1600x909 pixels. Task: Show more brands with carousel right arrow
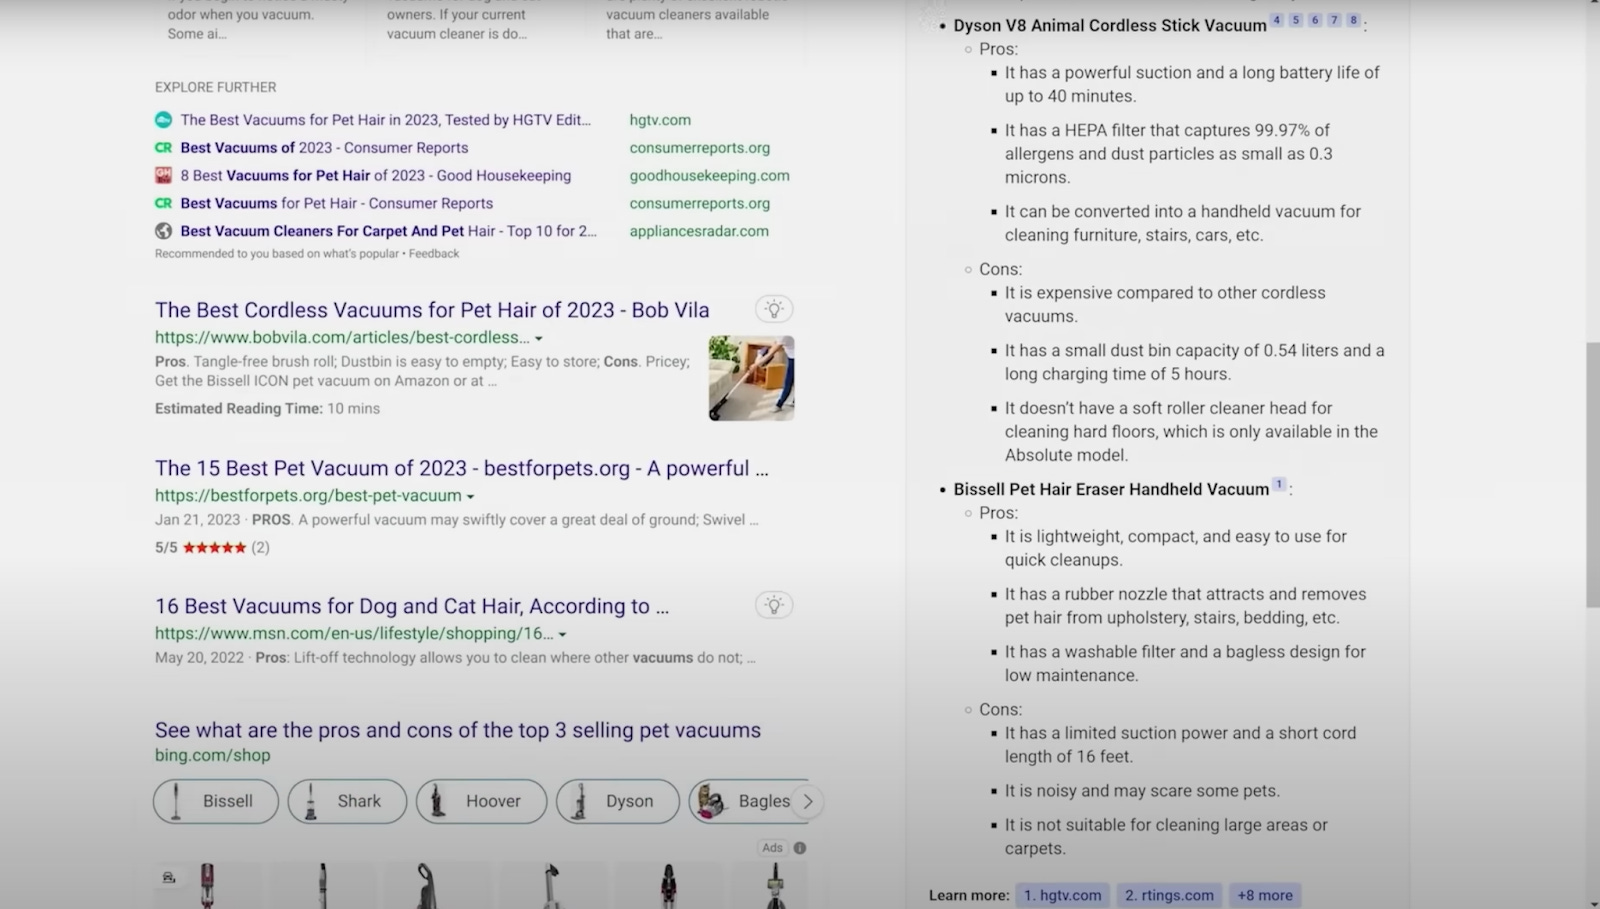[x=808, y=801]
